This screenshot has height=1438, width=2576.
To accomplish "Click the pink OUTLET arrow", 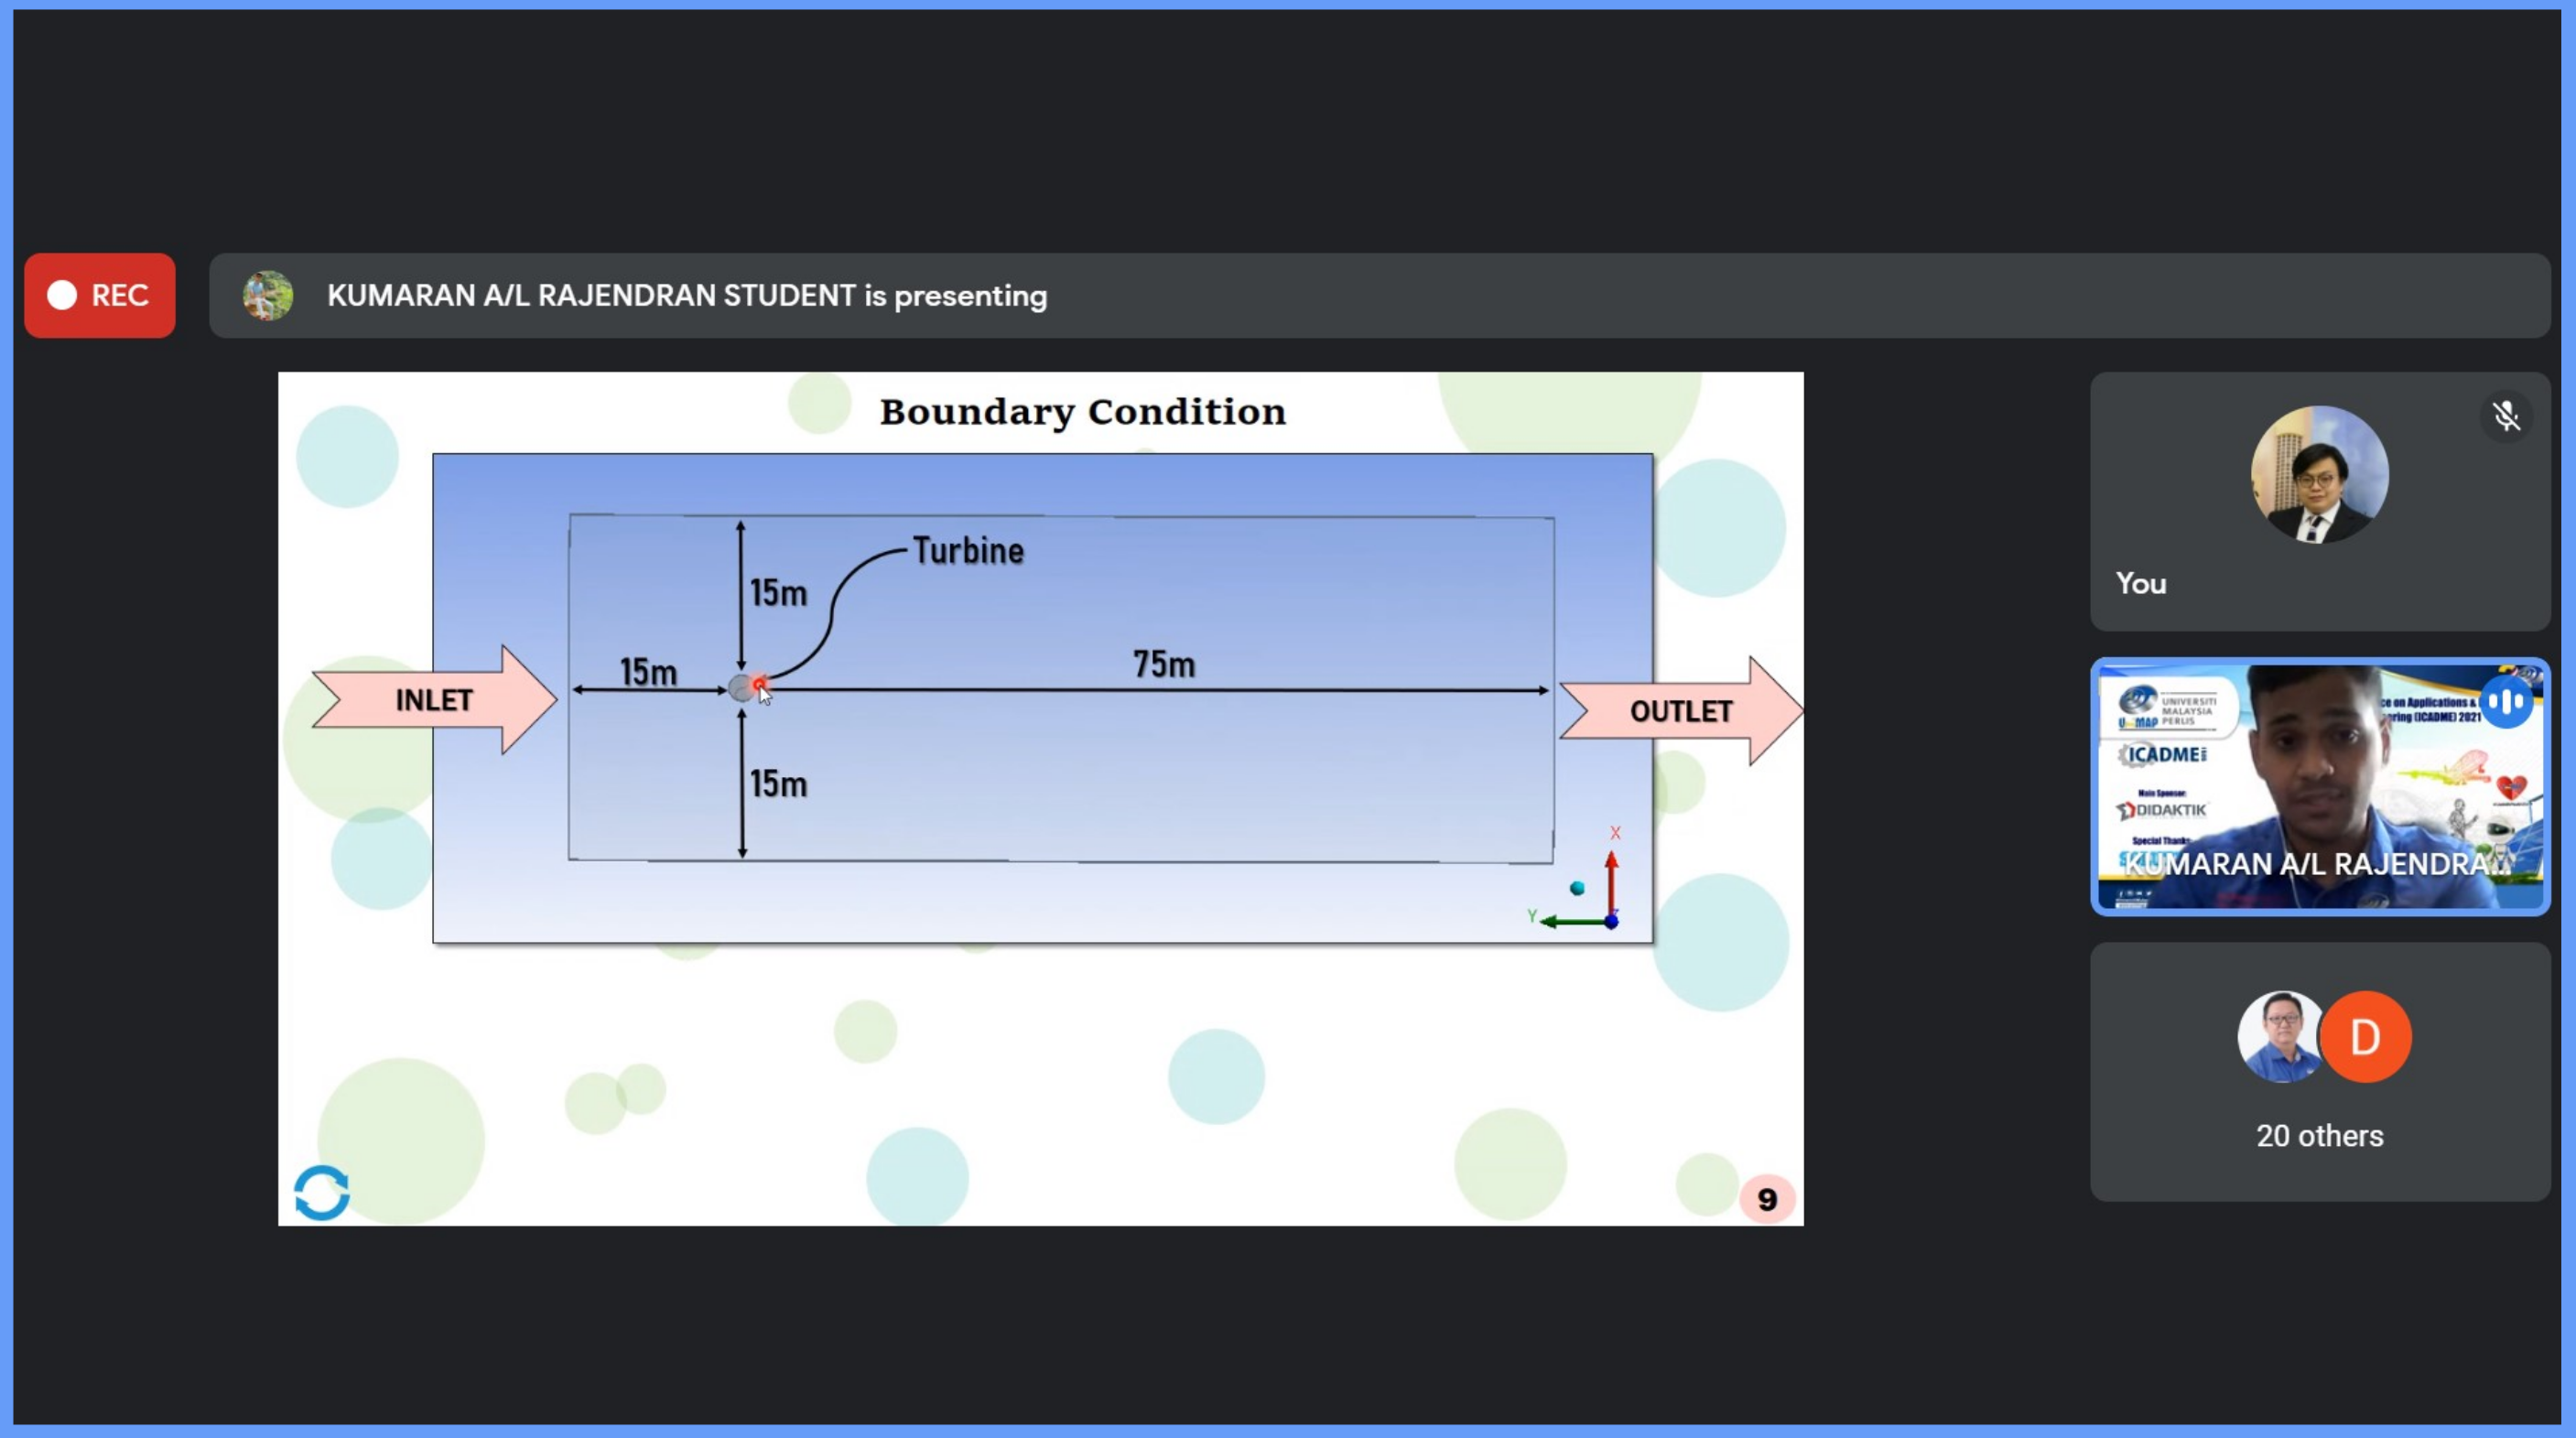I will coord(1681,711).
